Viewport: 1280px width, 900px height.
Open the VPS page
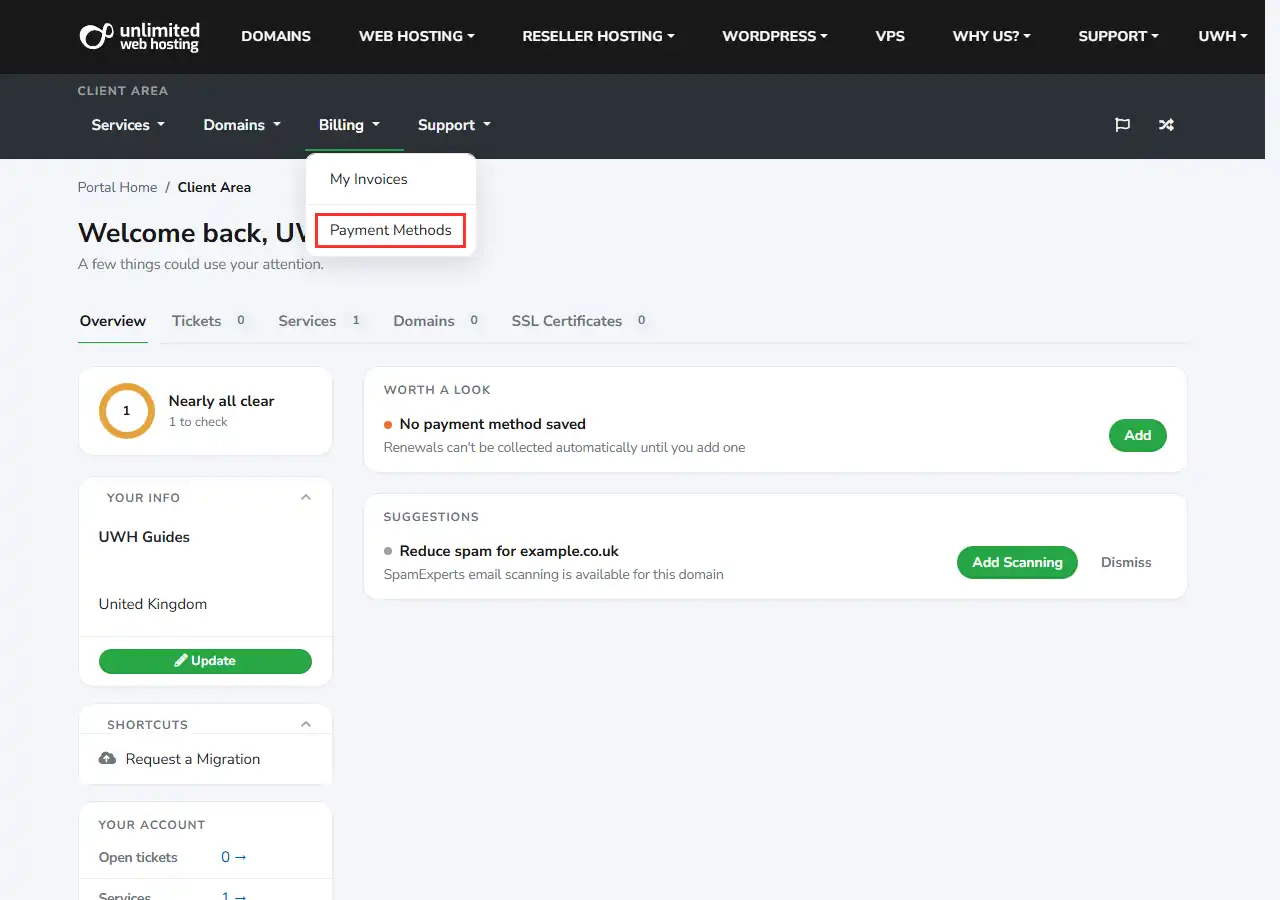pyautogui.click(x=890, y=36)
